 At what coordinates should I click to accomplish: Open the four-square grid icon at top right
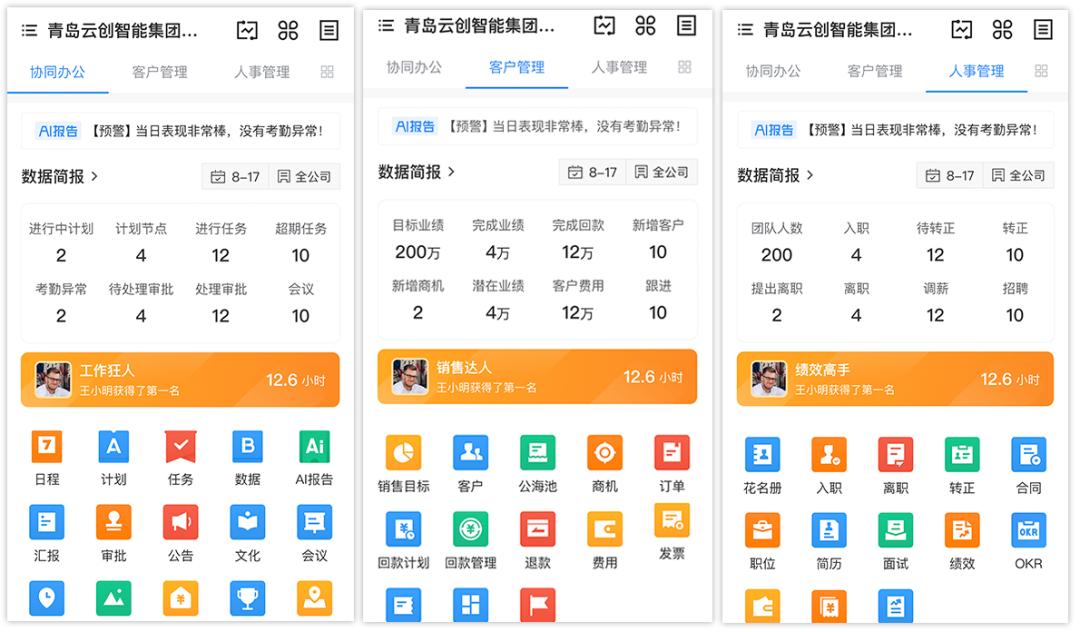click(x=288, y=29)
